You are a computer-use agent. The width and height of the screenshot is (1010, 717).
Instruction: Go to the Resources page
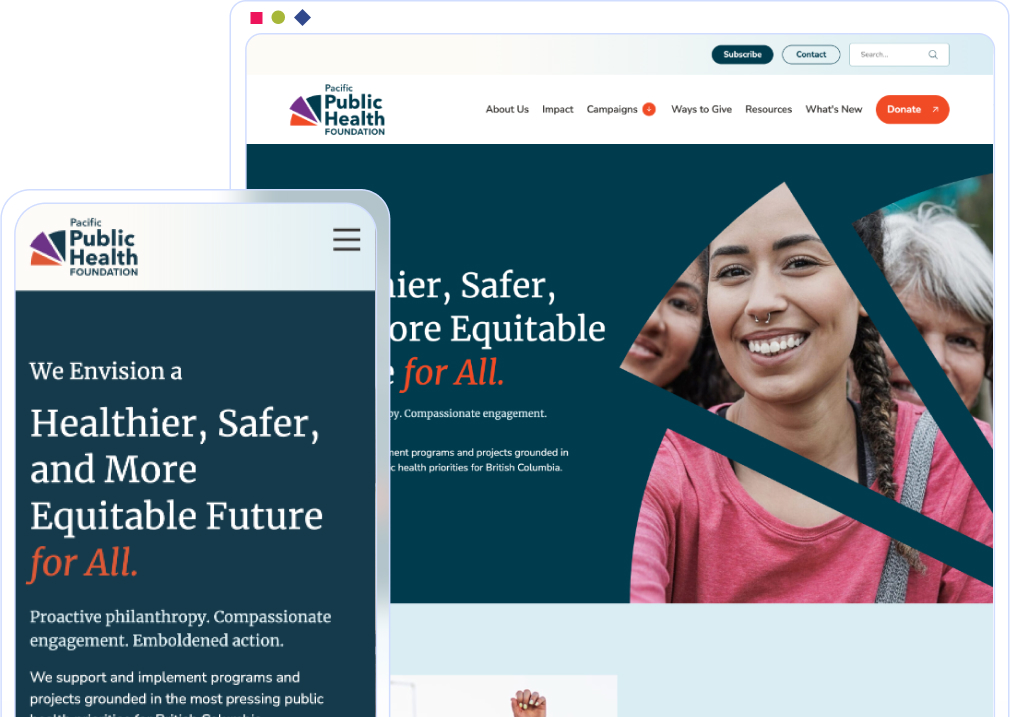(x=768, y=110)
